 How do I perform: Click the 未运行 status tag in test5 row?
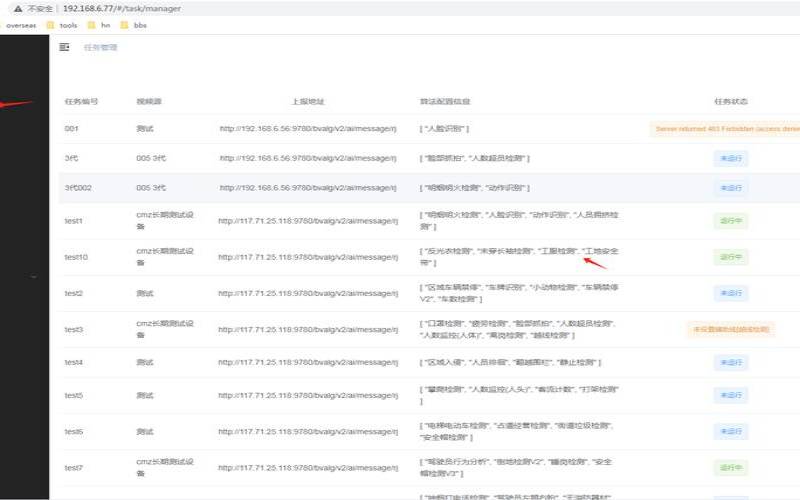731,395
